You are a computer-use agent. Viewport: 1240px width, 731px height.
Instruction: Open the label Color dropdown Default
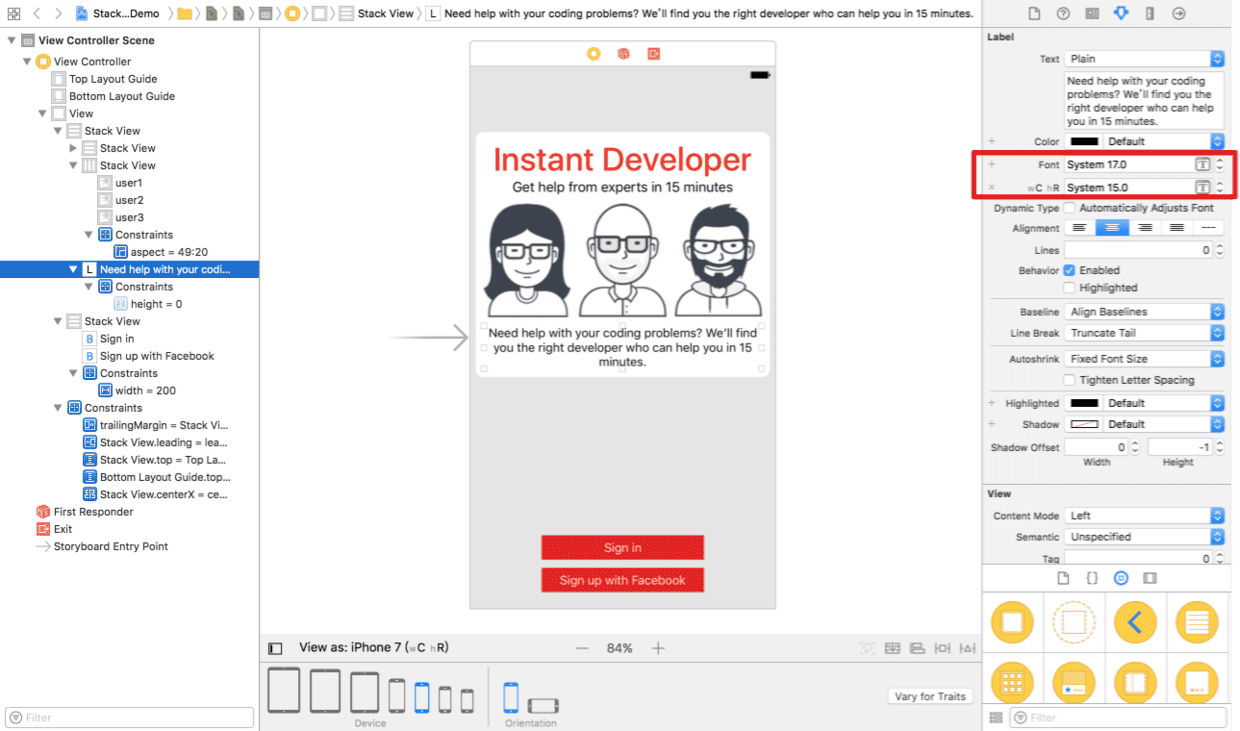pos(1164,141)
